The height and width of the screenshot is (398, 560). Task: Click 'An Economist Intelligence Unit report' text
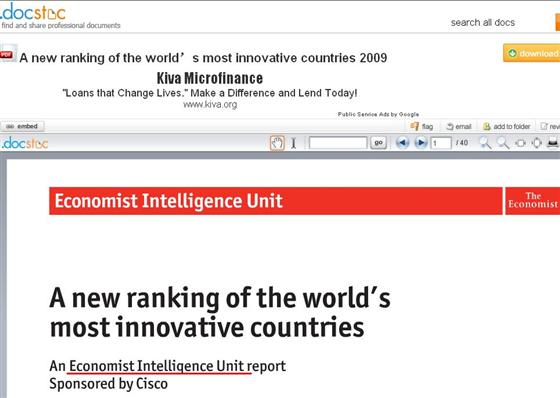click(x=168, y=366)
